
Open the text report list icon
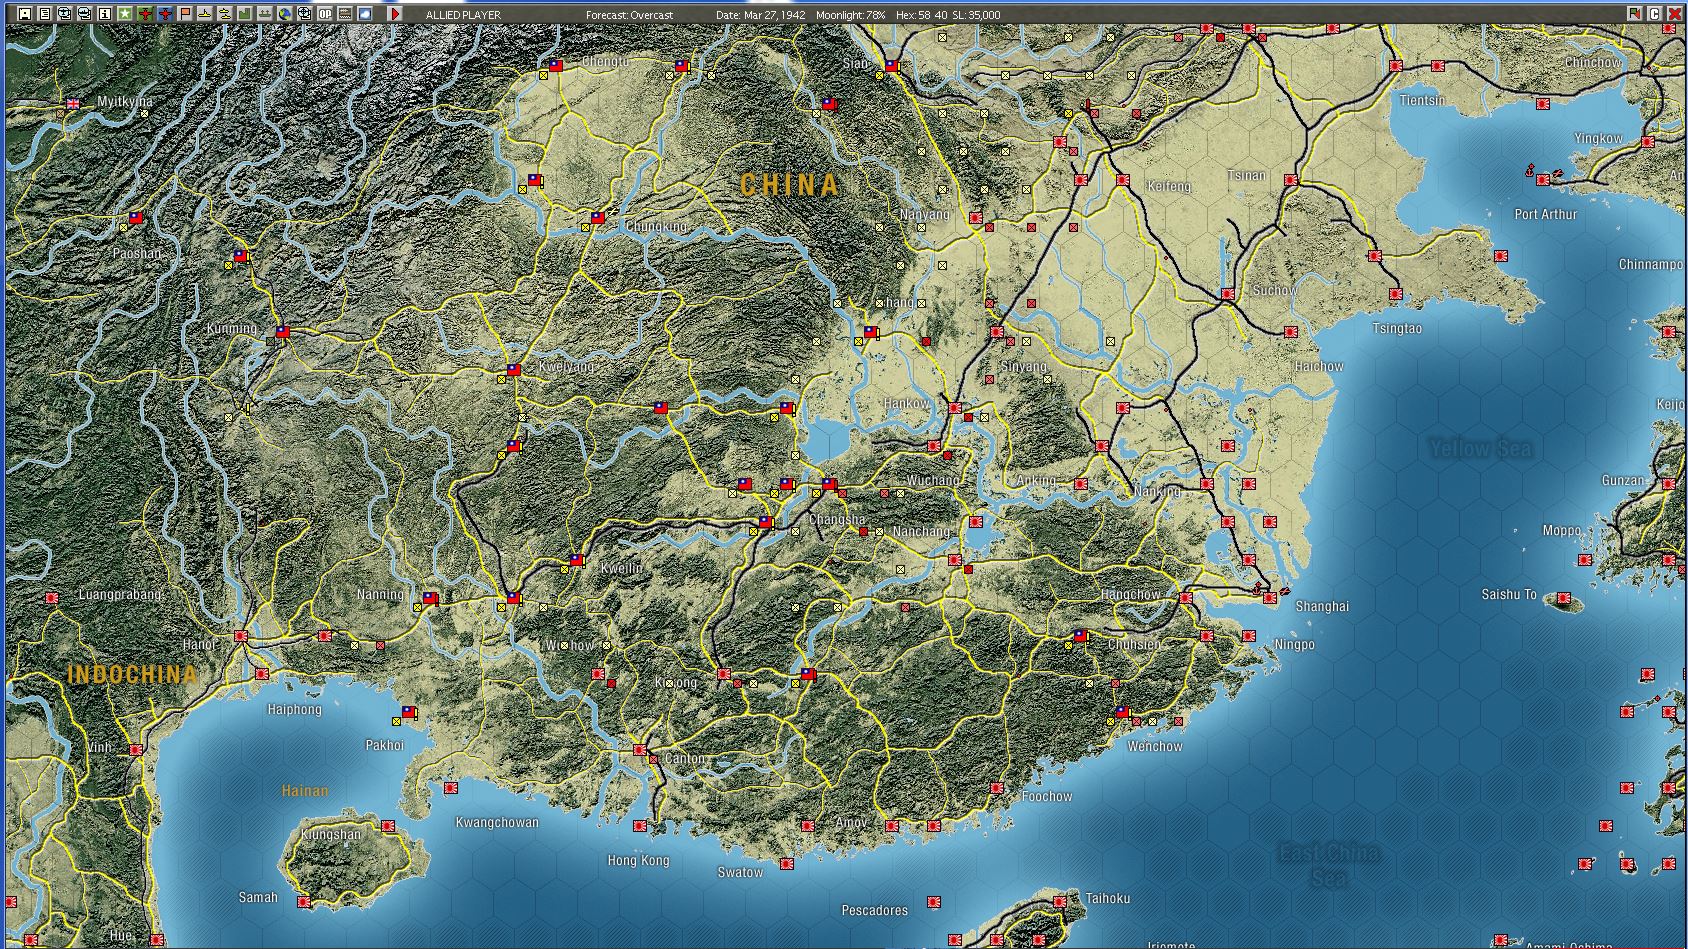coord(45,14)
